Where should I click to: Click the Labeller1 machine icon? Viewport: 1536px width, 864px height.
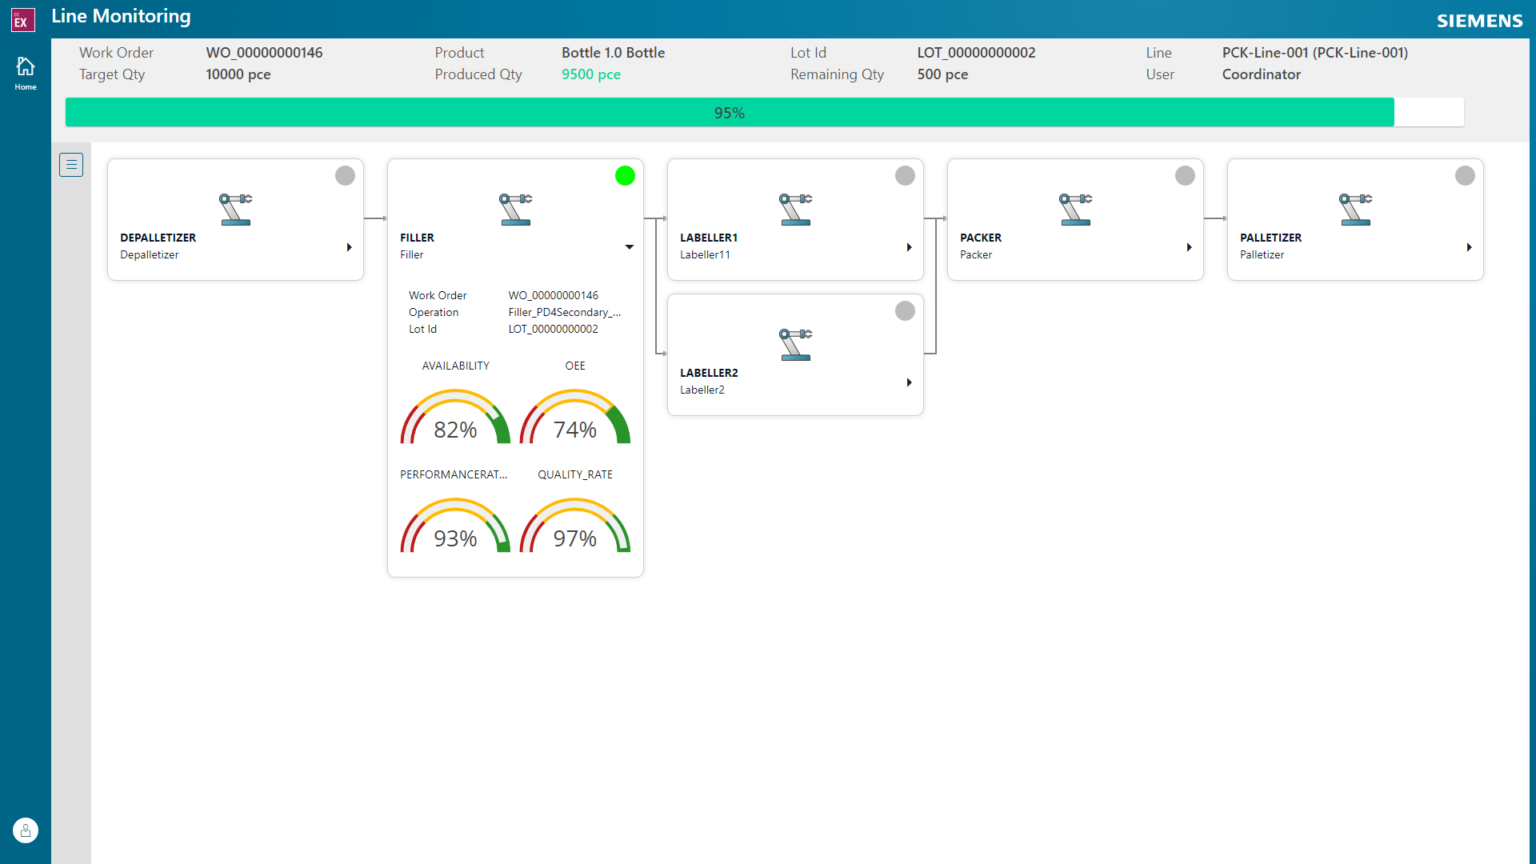(x=795, y=208)
